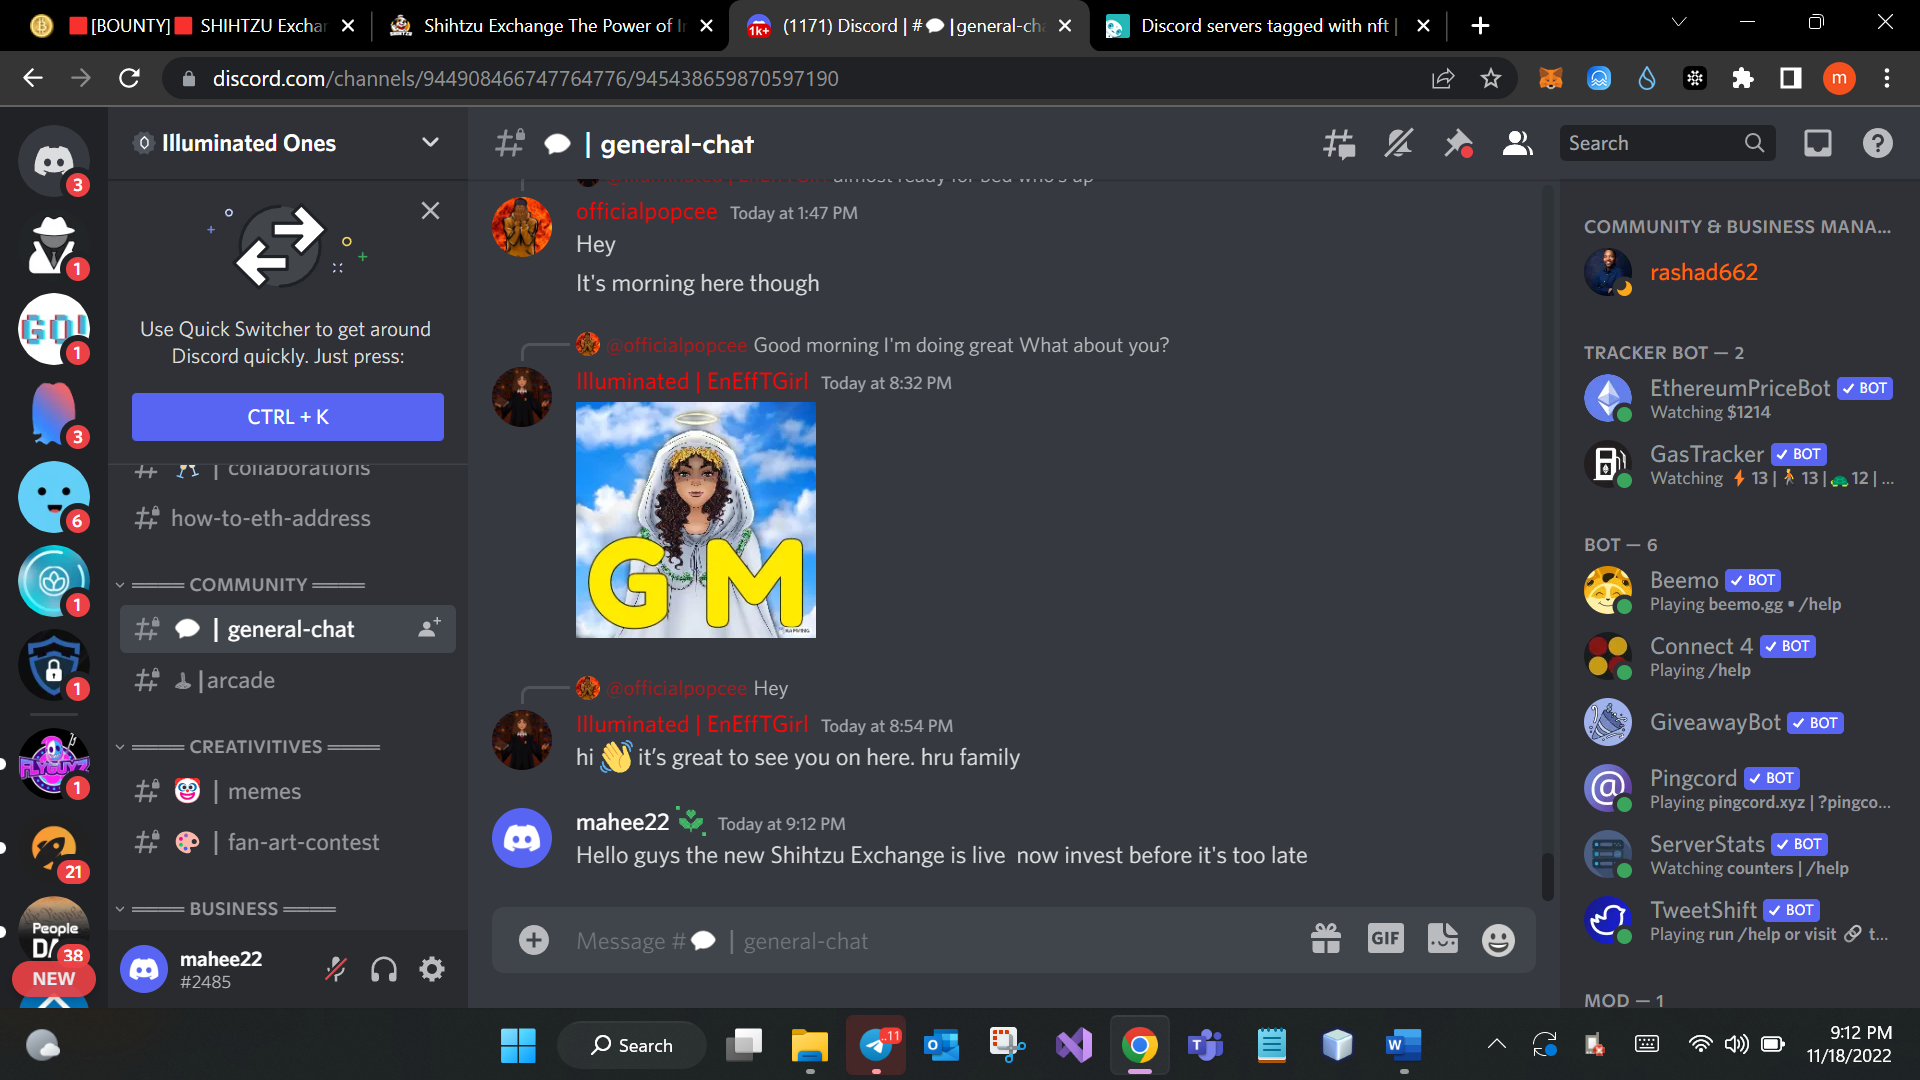
Task: Toggle microphone mute in user panel
Action: pyautogui.click(x=336, y=969)
